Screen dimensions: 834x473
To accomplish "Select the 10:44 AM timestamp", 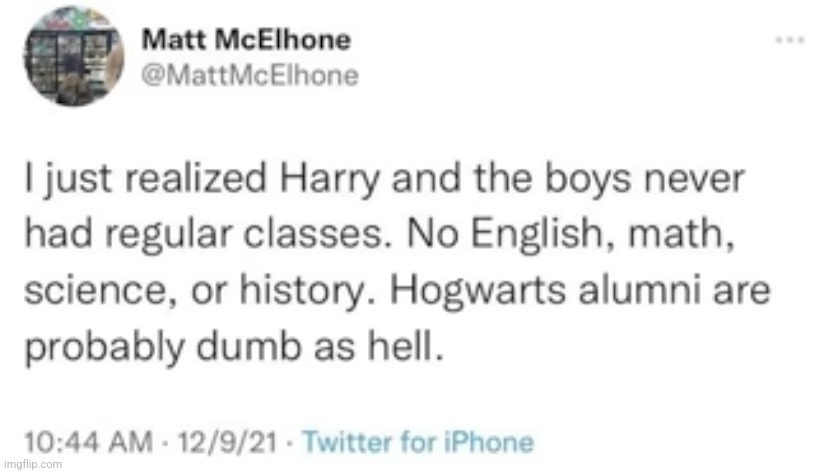I will point(88,442).
